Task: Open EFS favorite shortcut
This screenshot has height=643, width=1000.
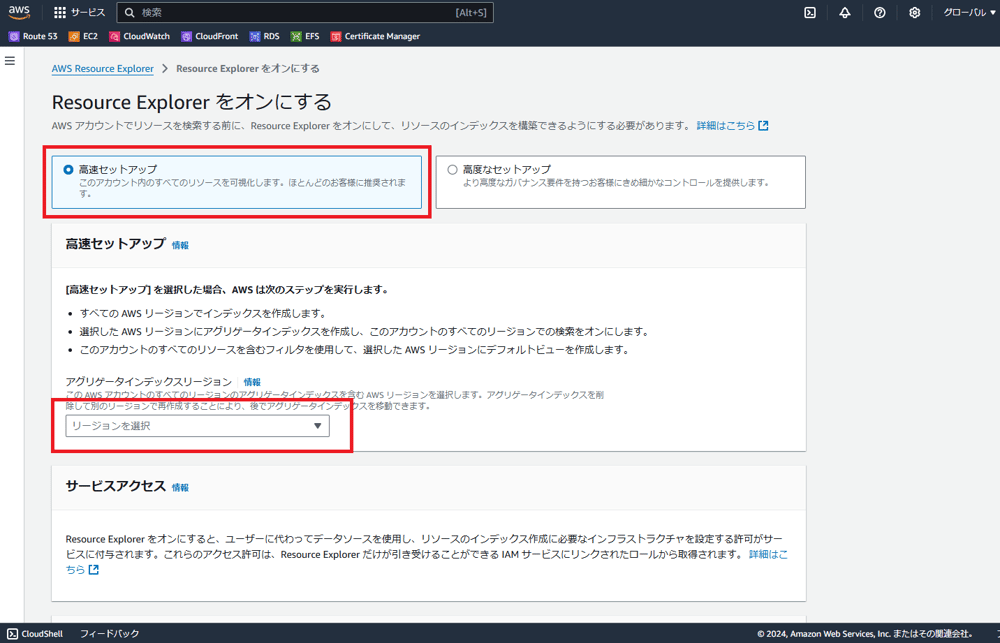Action: [305, 36]
